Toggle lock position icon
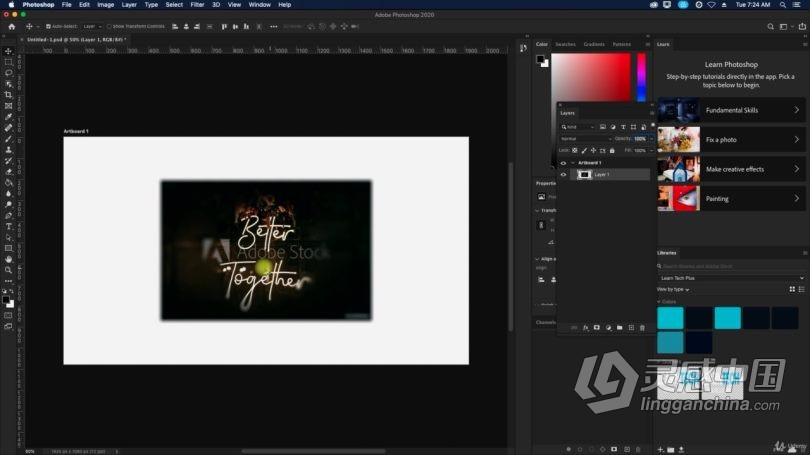Image resolution: width=810 pixels, height=455 pixels. (x=593, y=150)
